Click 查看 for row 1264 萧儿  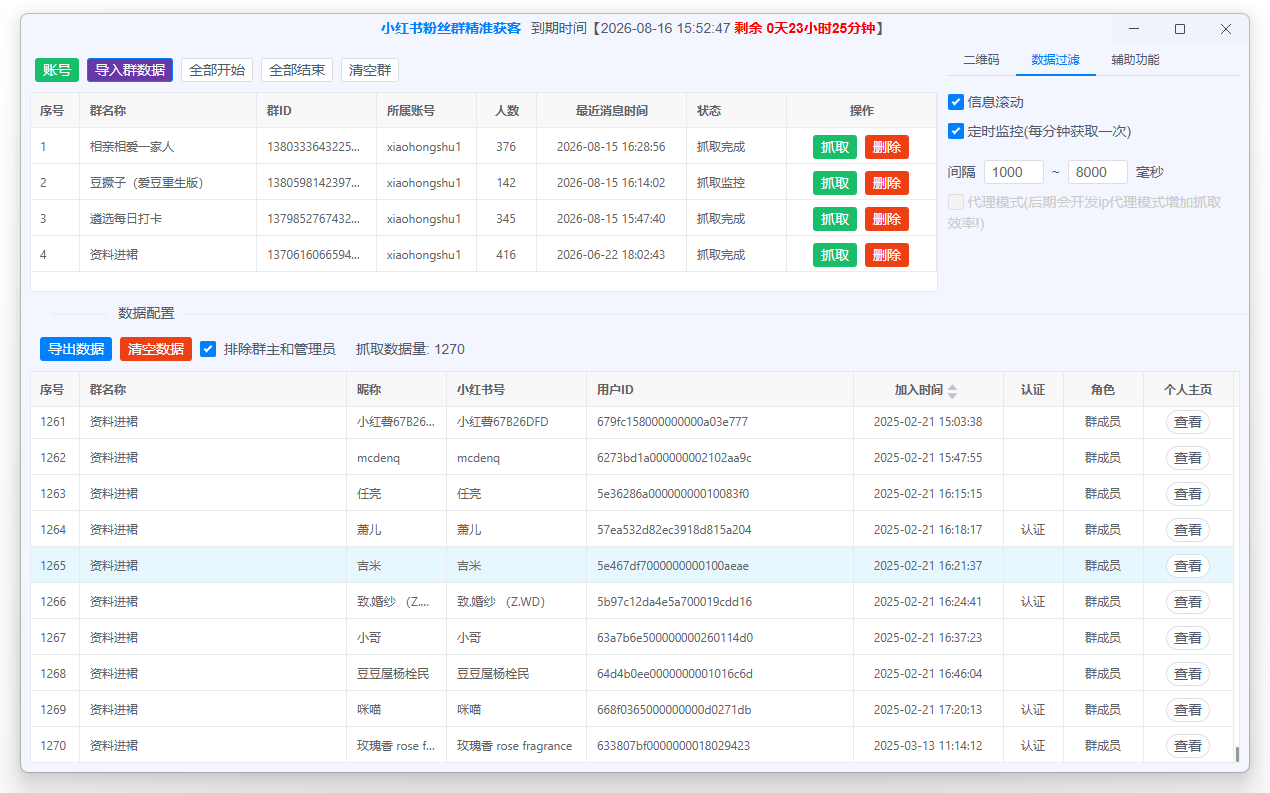[1188, 530]
